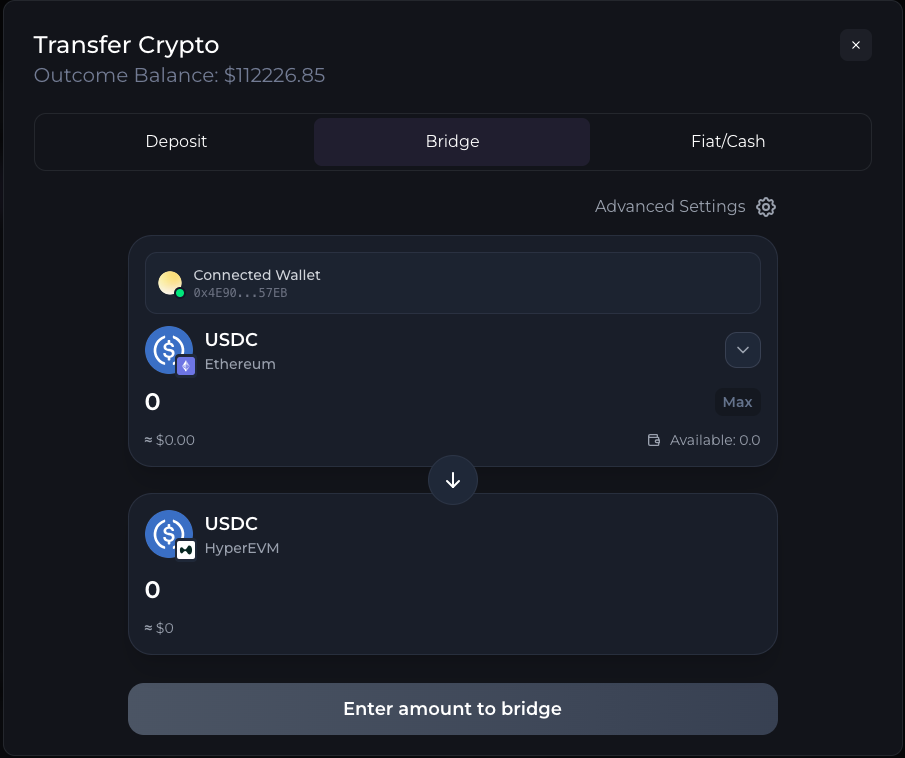Screen dimensions: 905x758
Task: Select the Bridge tab
Action: (x=452, y=141)
